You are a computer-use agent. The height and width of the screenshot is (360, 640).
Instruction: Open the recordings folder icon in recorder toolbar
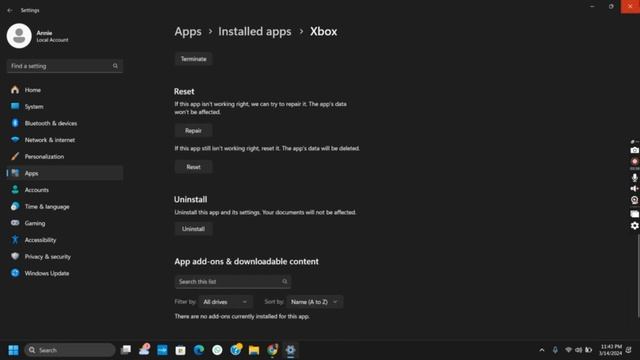pyautogui.click(x=634, y=213)
